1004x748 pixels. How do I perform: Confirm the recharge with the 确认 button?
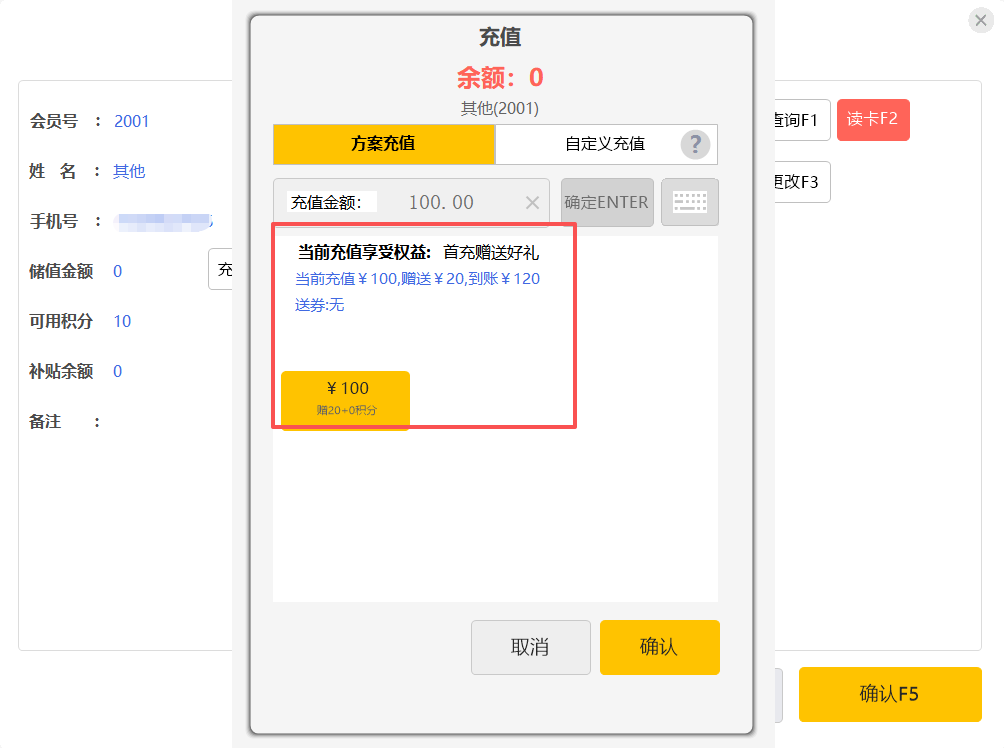tap(659, 647)
